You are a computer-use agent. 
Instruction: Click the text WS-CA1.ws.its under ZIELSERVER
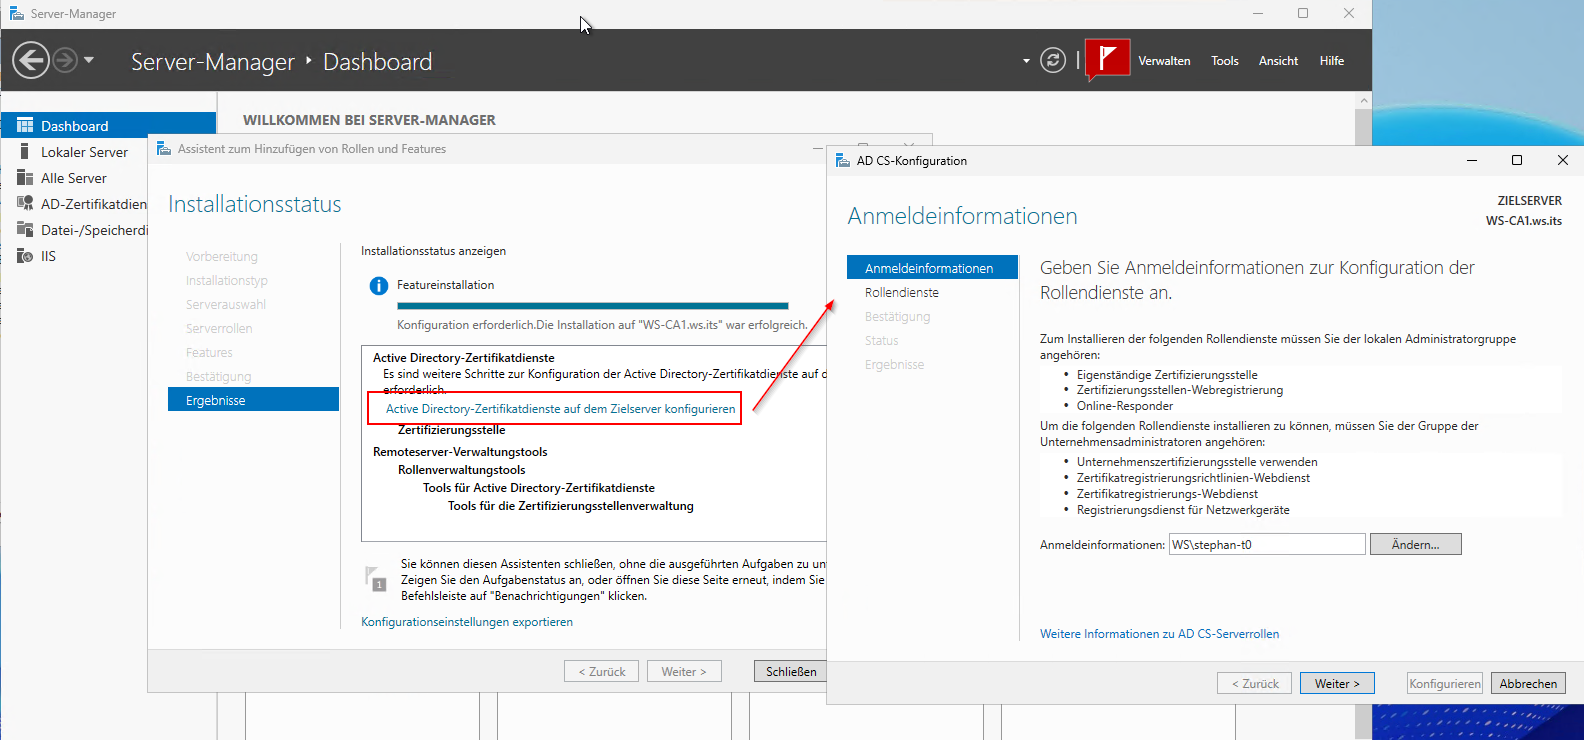pyautogui.click(x=1524, y=221)
